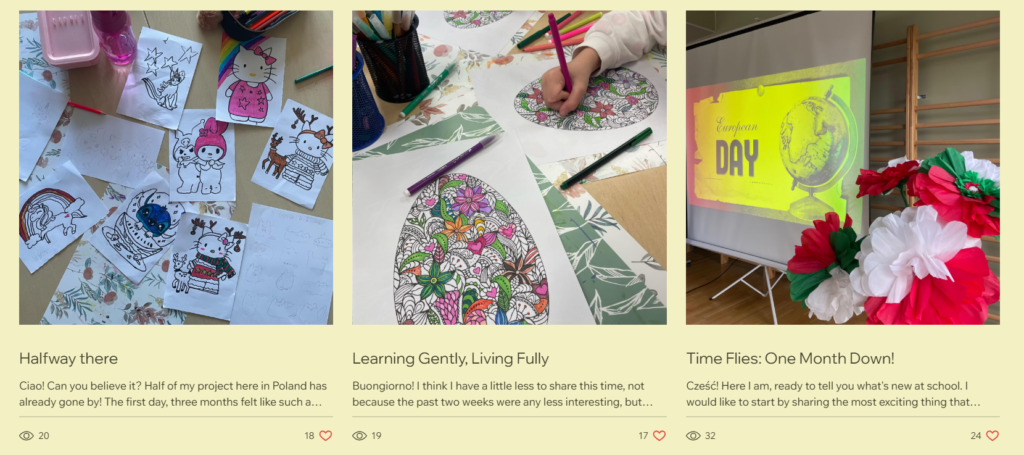Click the excerpt beginning with "Cześć! Here I am"
1024x455 pixels.
pyautogui.click(x=833, y=394)
